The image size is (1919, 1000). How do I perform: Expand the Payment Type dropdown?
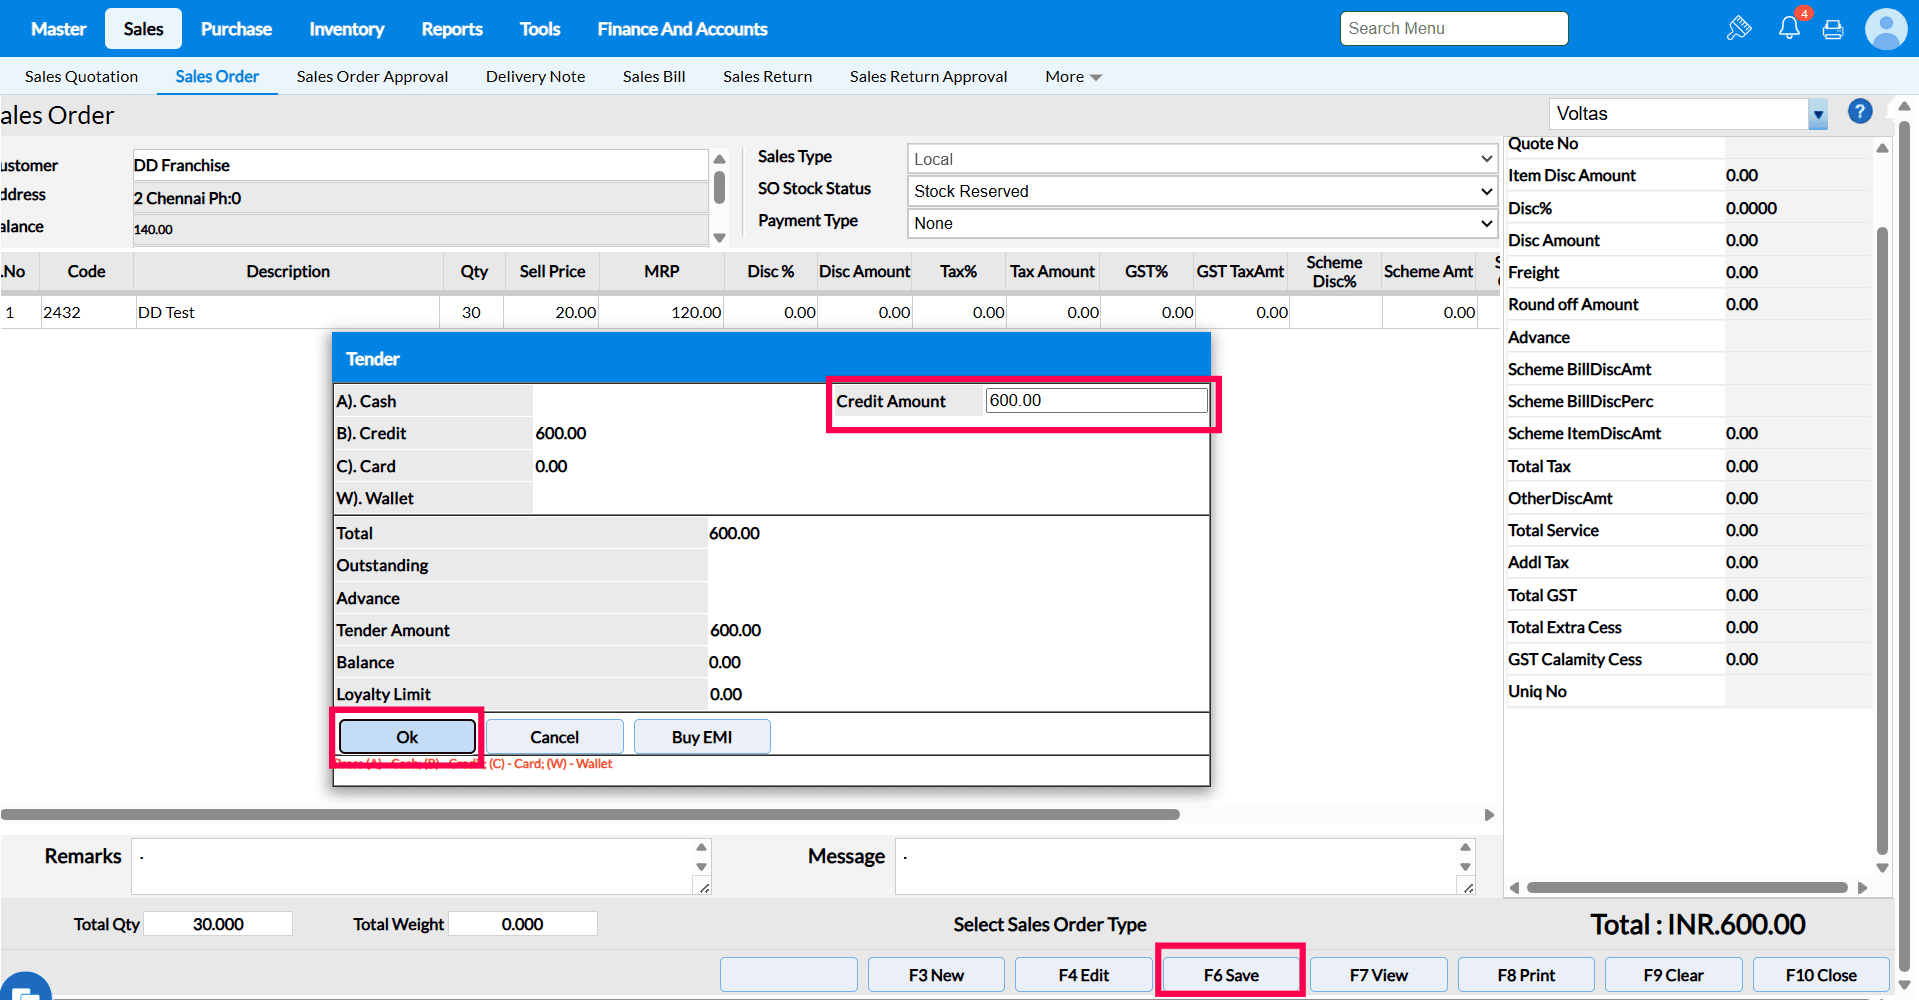(1202, 223)
